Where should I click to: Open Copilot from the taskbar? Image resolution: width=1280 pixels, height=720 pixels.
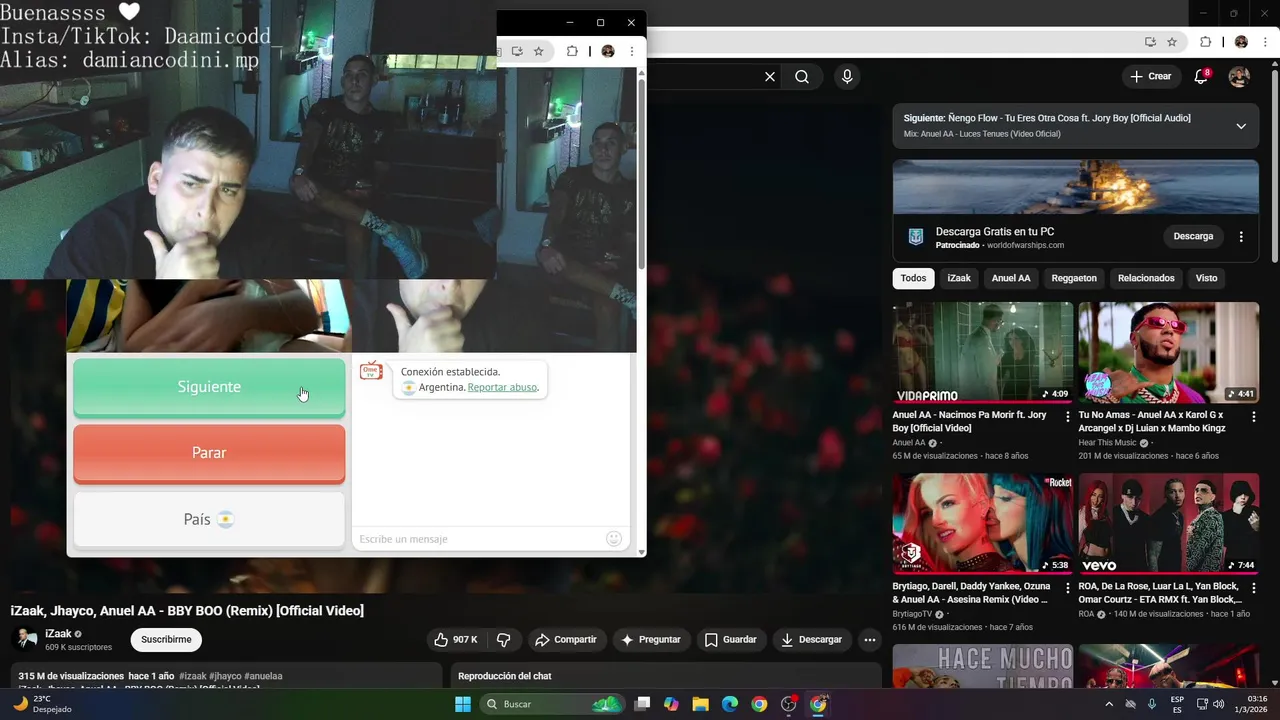click(671, 704)
